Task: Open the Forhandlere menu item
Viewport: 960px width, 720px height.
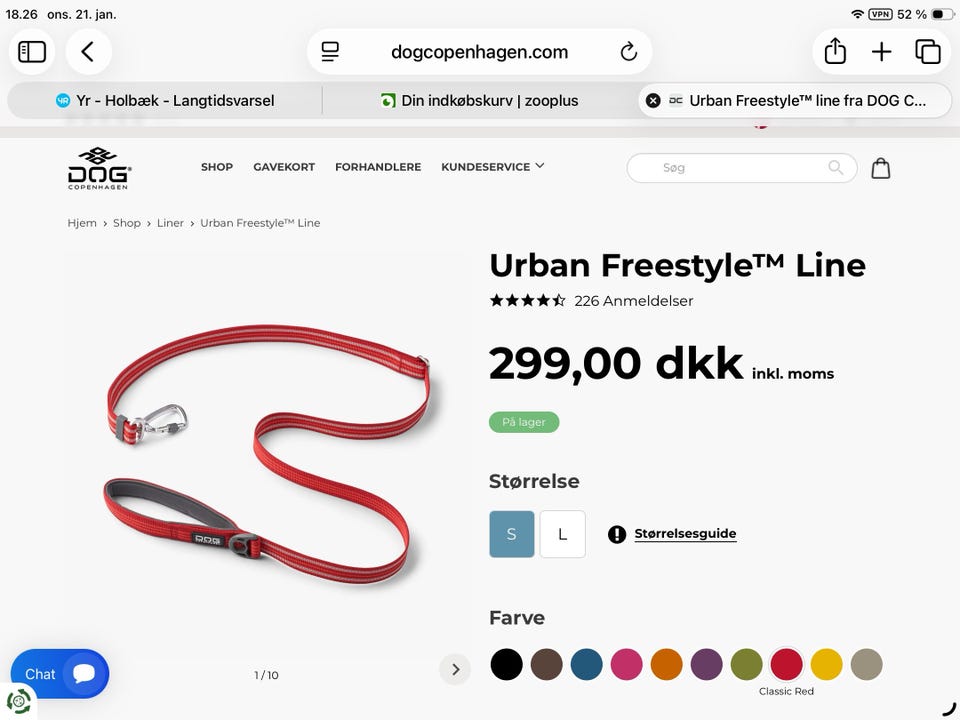Action: pyautogui.click(x=378, y=167)
